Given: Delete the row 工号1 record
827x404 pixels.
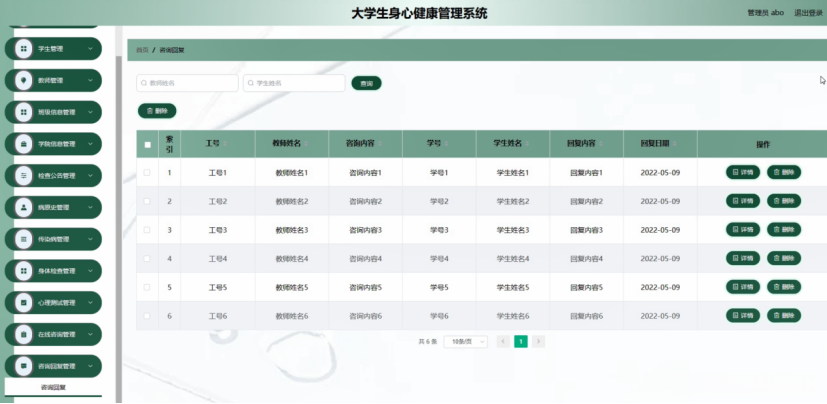Looking at the screenshot, I should coord(784,172).
